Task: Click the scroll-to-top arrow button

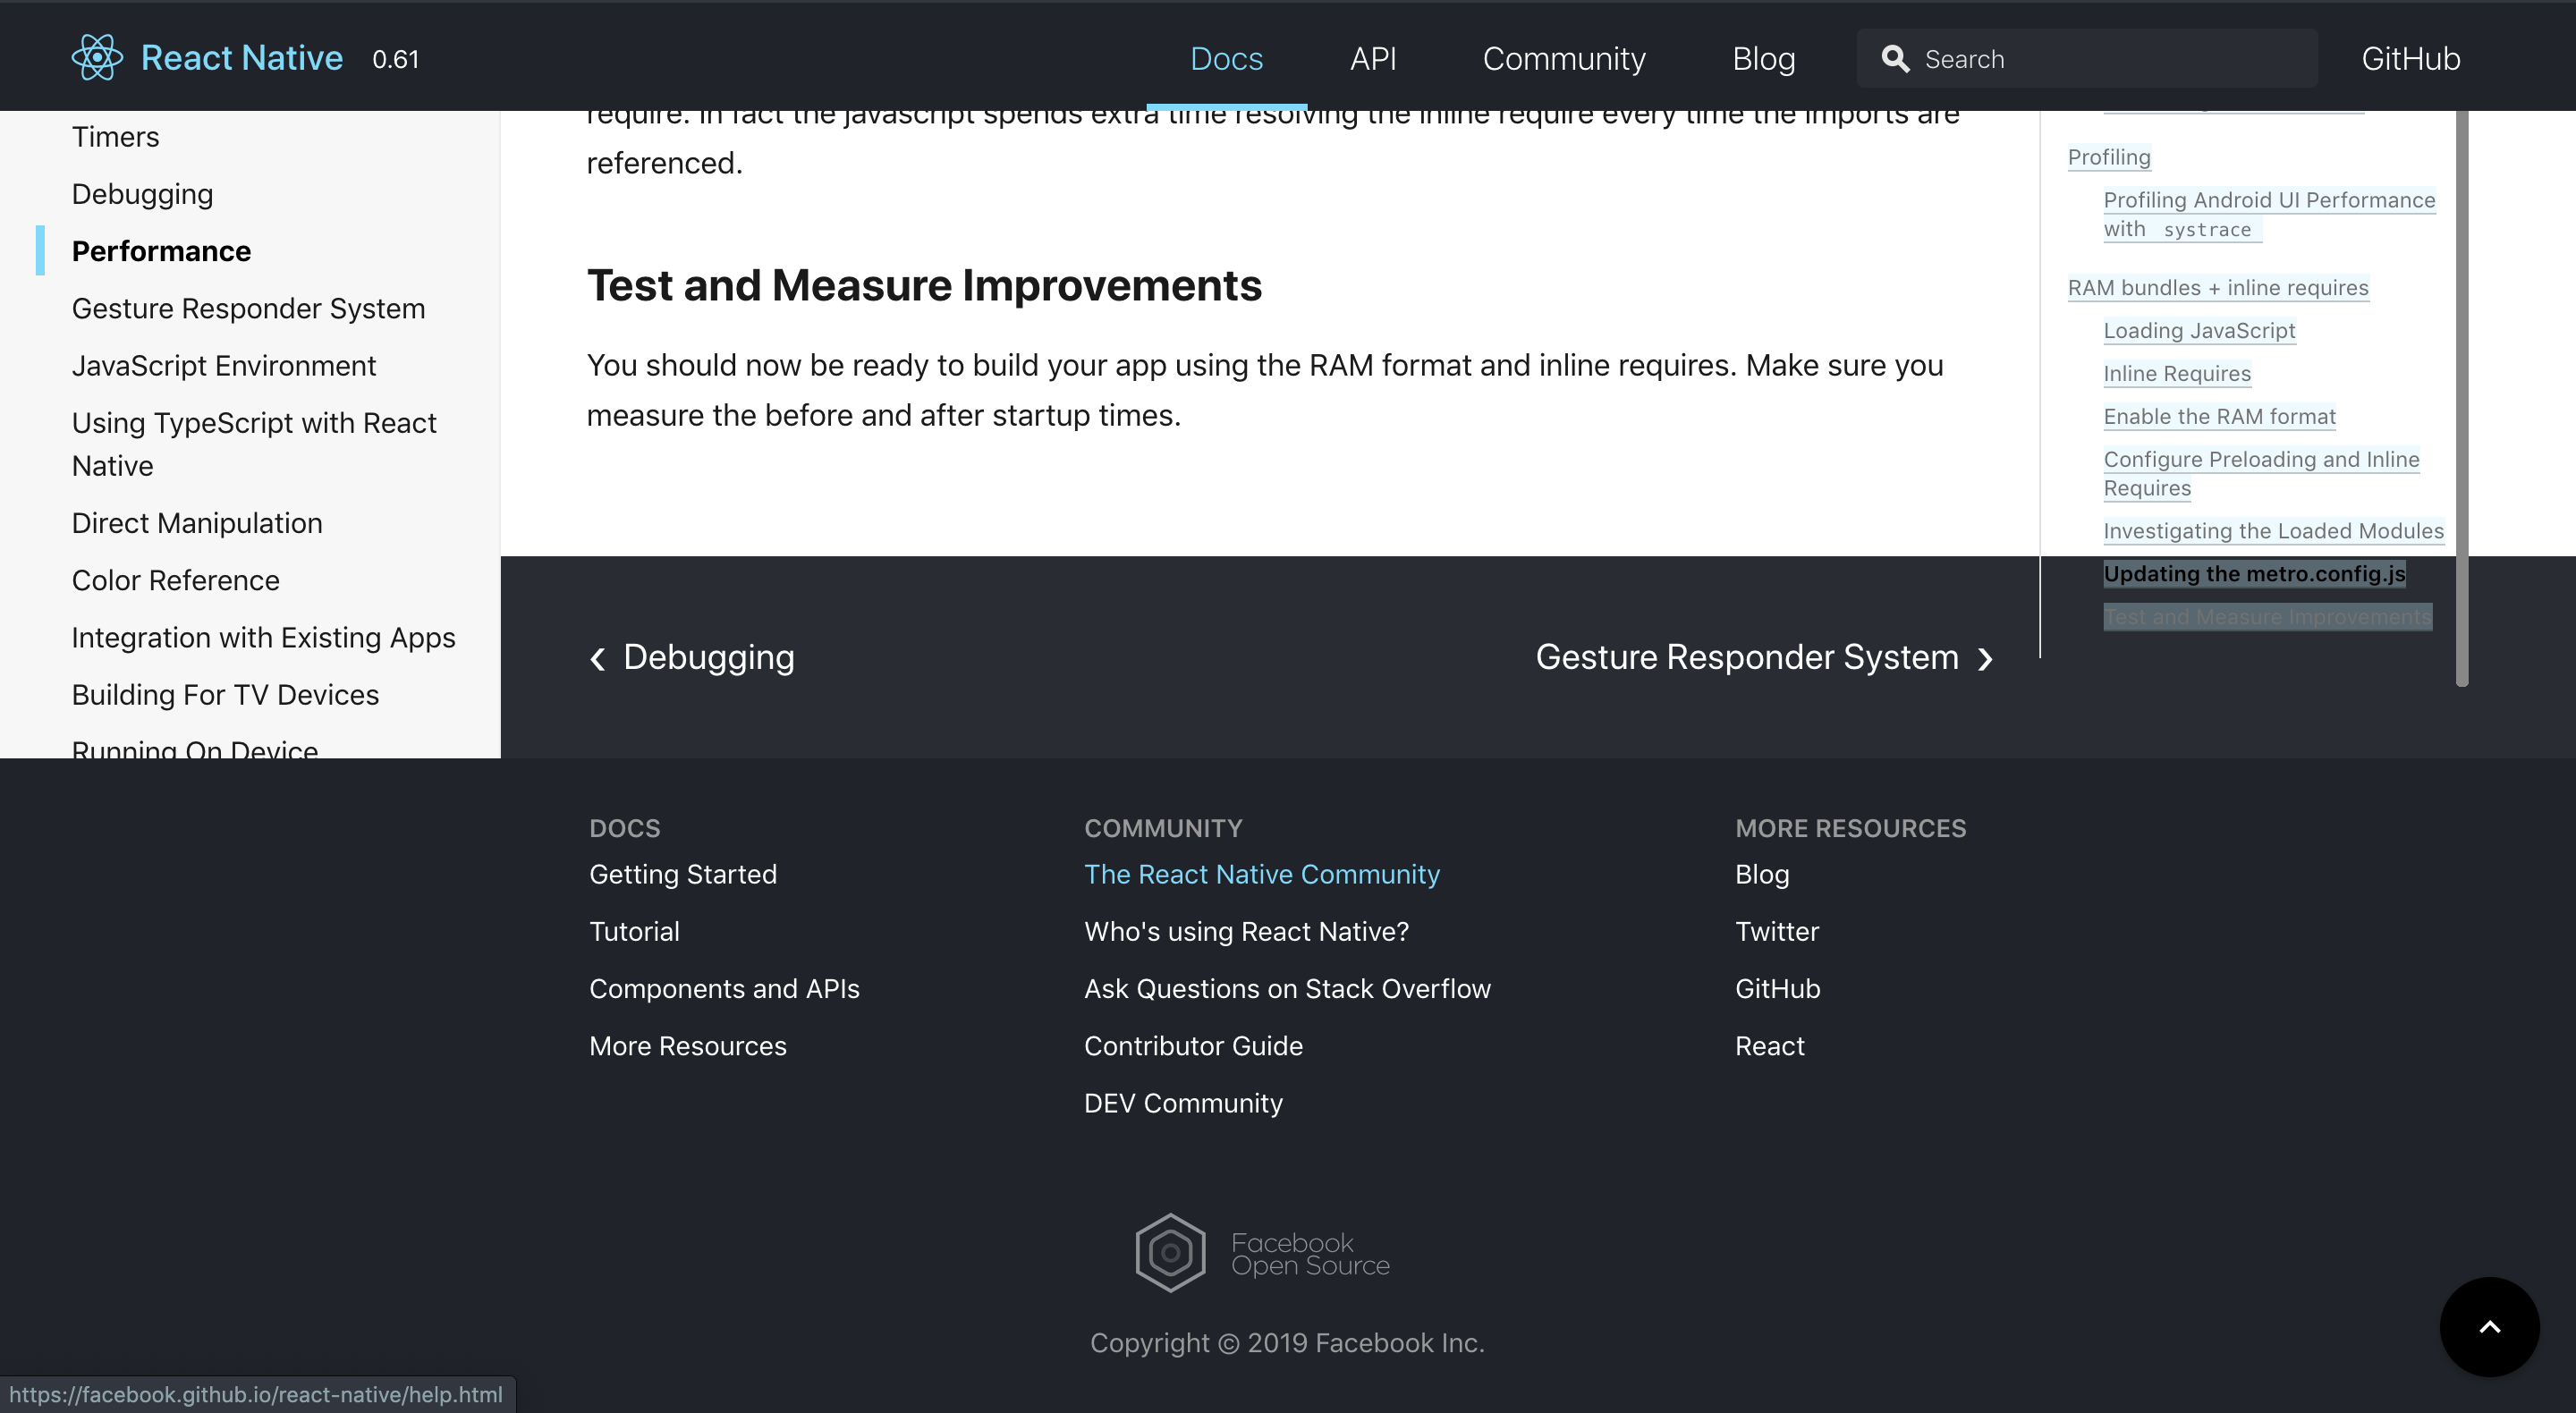Action: [2488, 1326]
